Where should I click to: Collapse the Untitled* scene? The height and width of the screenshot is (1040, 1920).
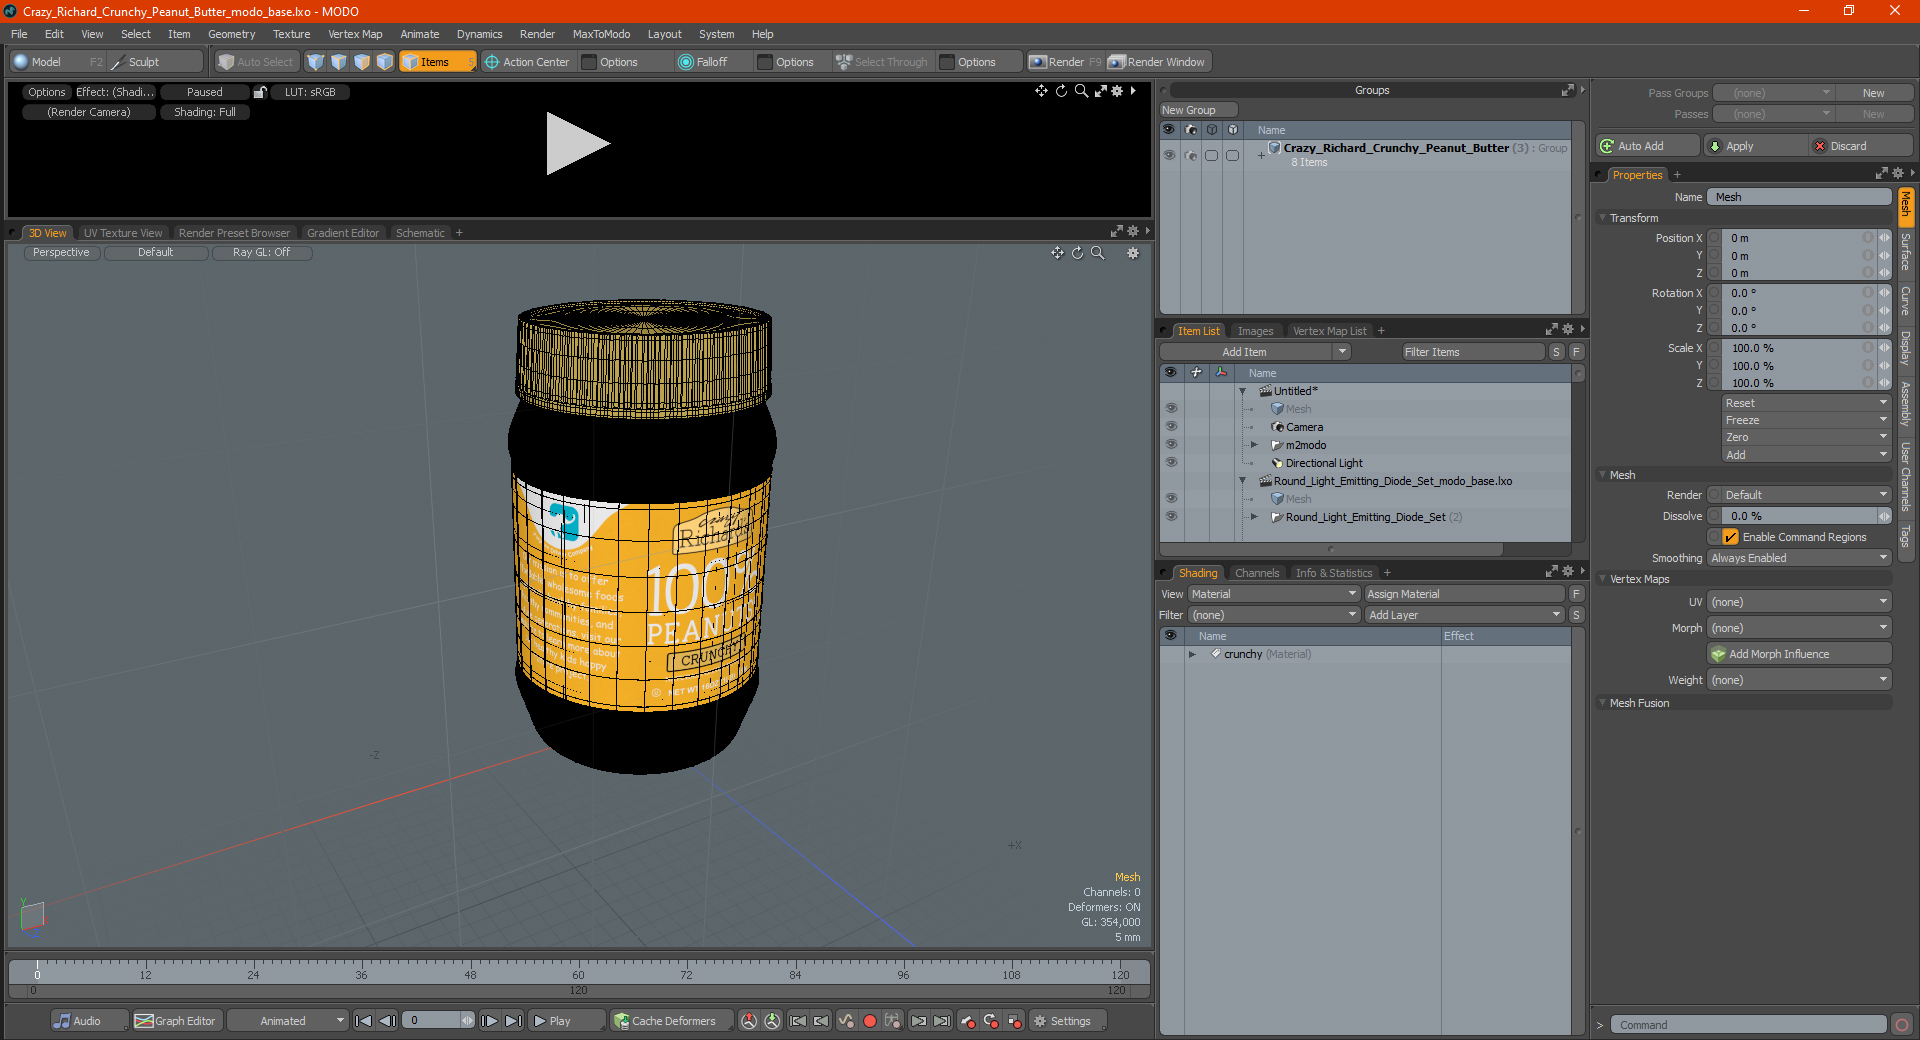point(1243,391)
